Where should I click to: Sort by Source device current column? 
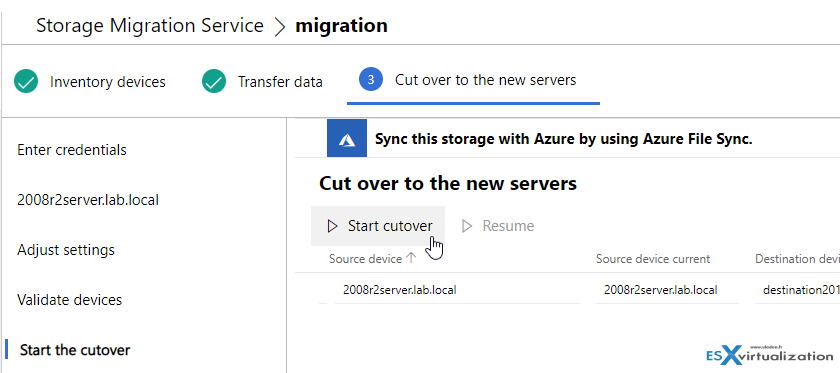point(652,259)
